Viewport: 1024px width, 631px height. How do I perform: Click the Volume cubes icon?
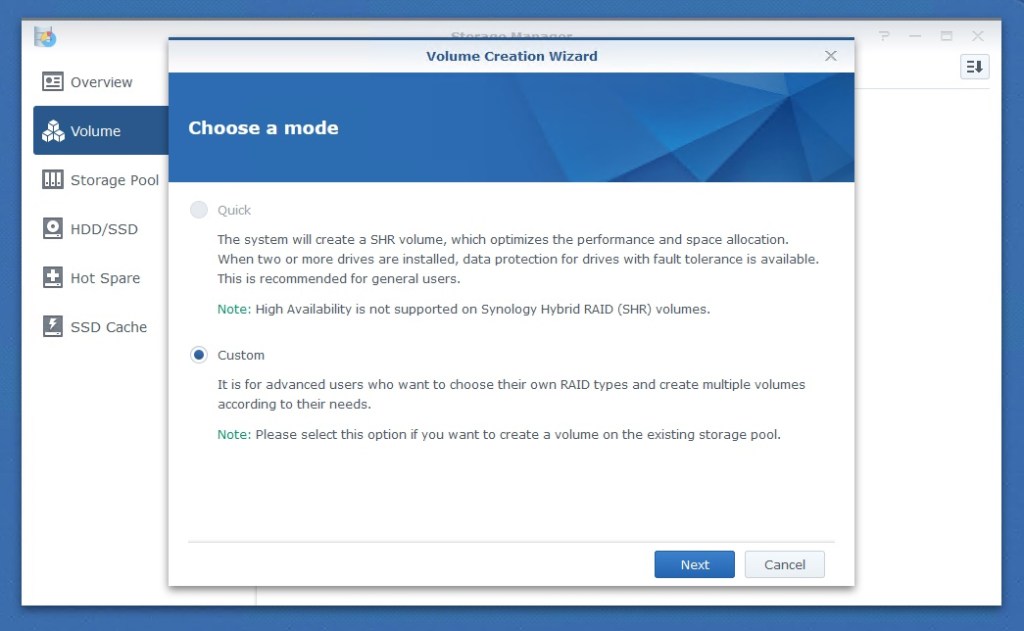coord(53,131)
